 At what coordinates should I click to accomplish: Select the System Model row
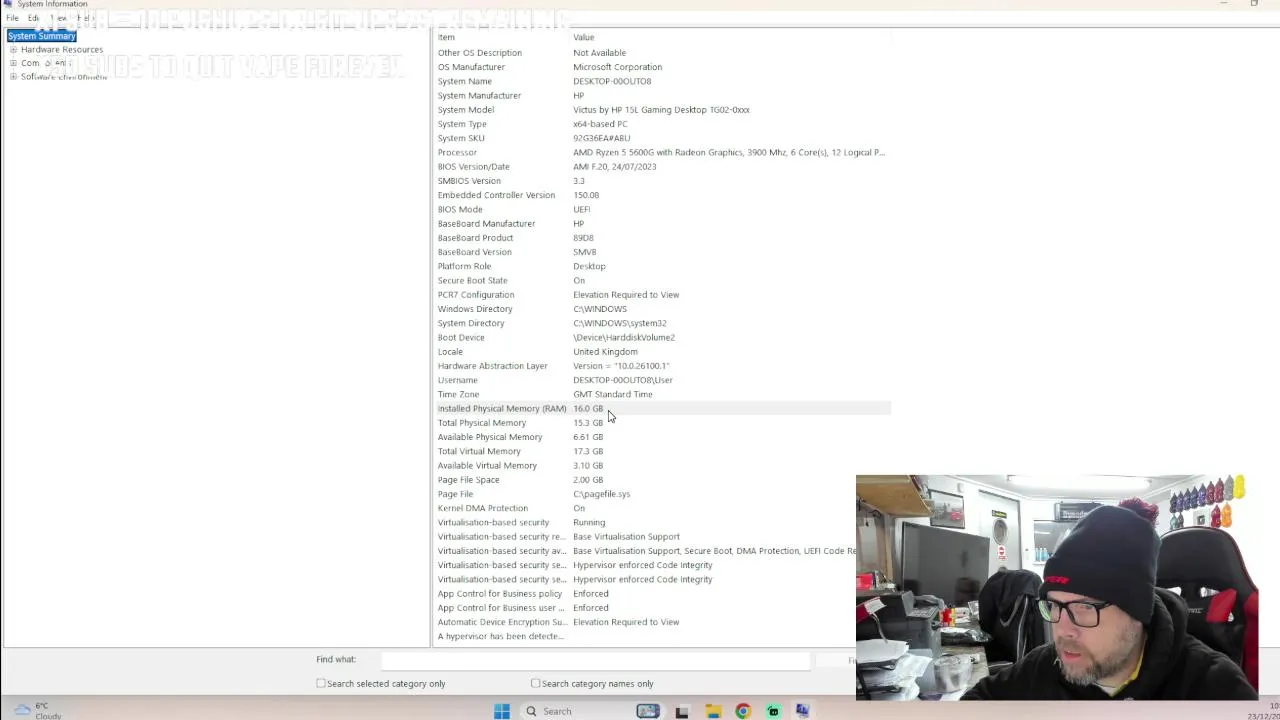[x=661, y=110]
